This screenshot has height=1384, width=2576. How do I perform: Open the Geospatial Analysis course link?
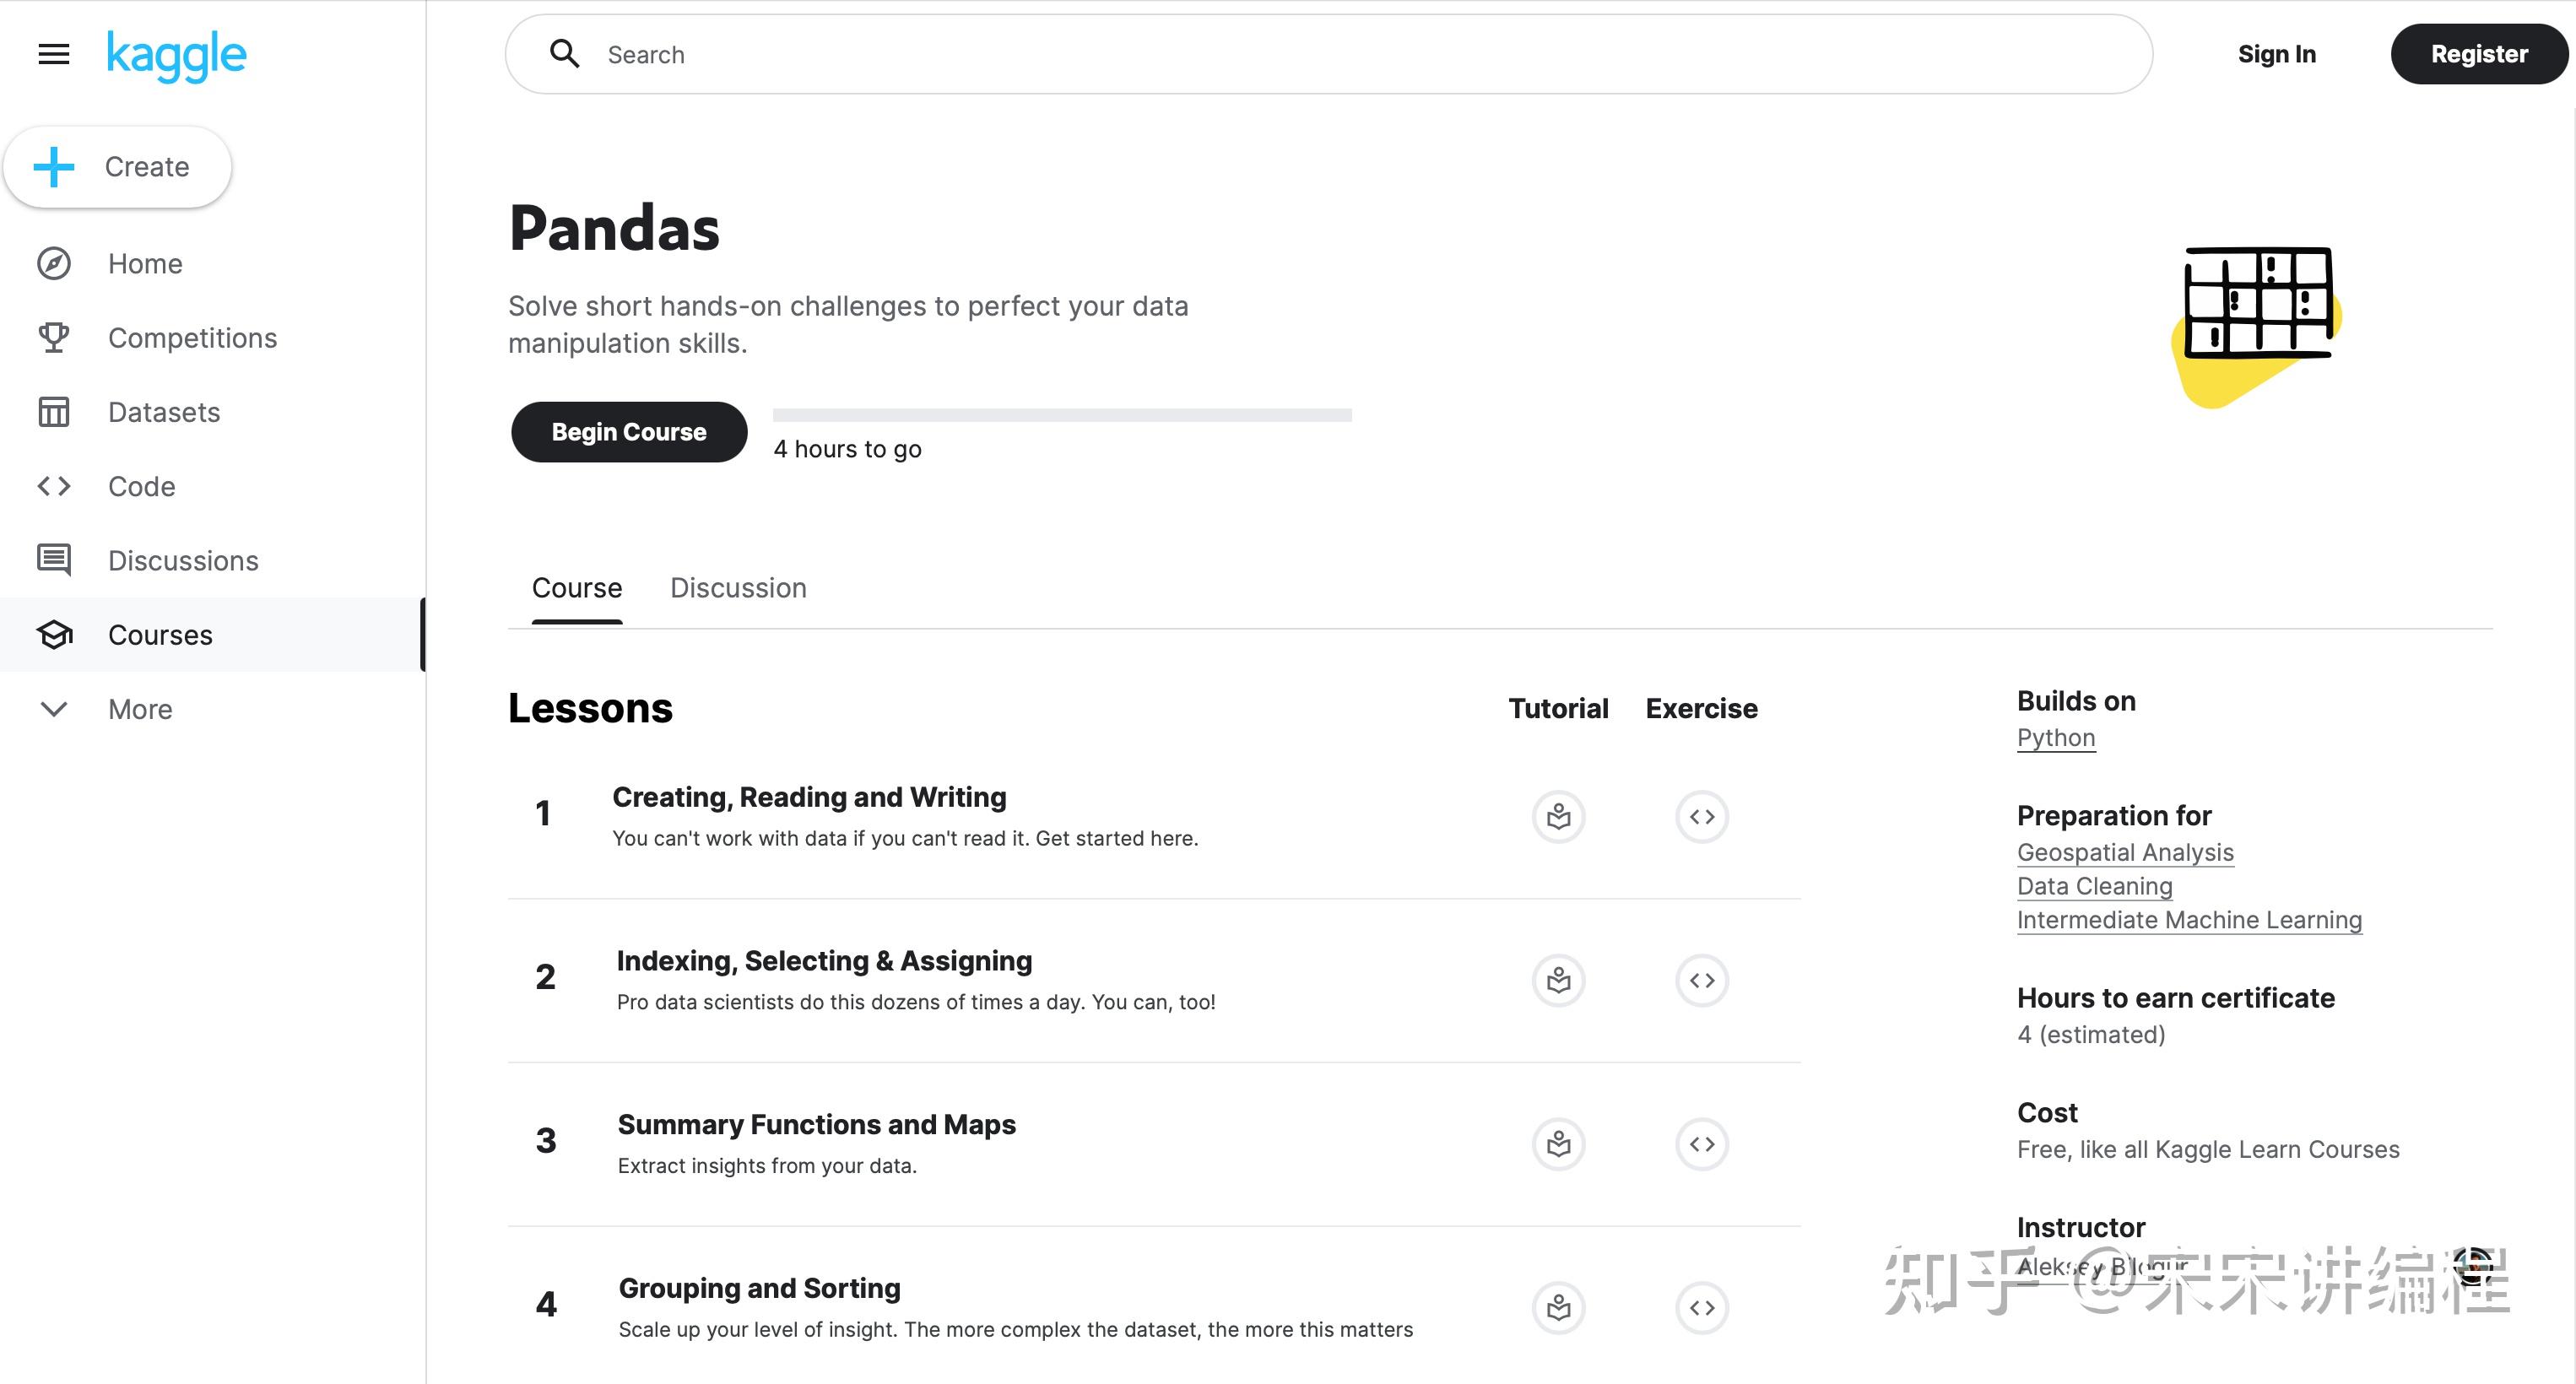(2125, 853)
